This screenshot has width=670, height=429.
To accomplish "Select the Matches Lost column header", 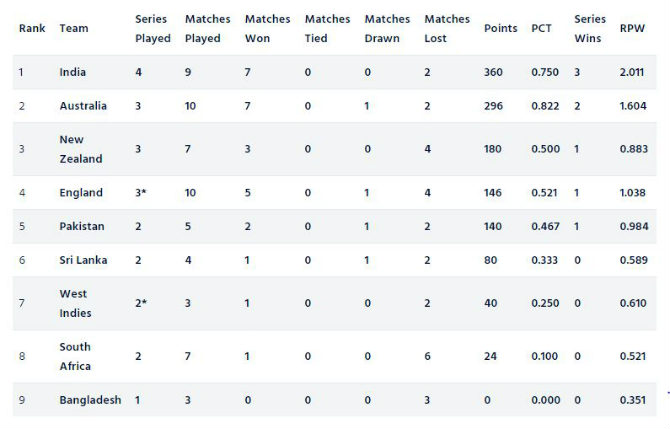I will [446, 29].
